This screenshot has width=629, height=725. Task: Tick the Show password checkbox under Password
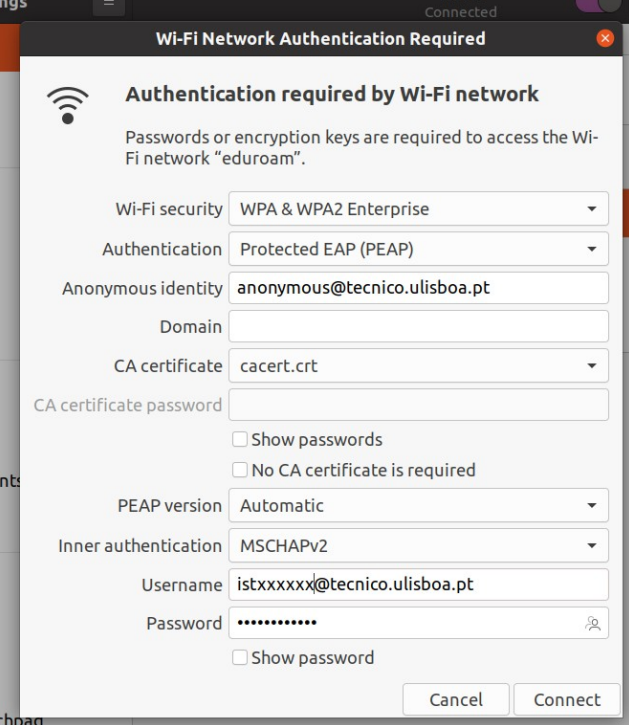(x=240, y=657)
